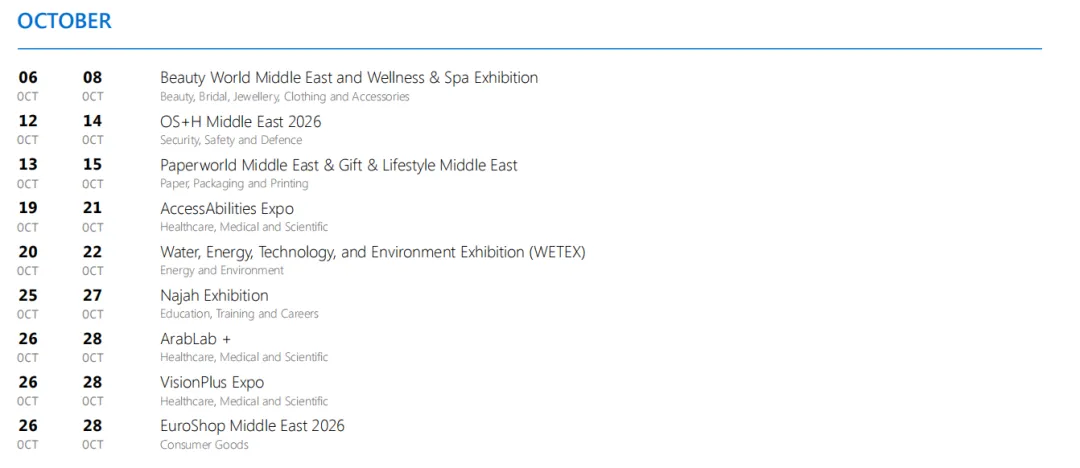Select Paperworld Middle East & Gift & Lifestyle
Screen dimensions: 1080x468
(338, 165)
